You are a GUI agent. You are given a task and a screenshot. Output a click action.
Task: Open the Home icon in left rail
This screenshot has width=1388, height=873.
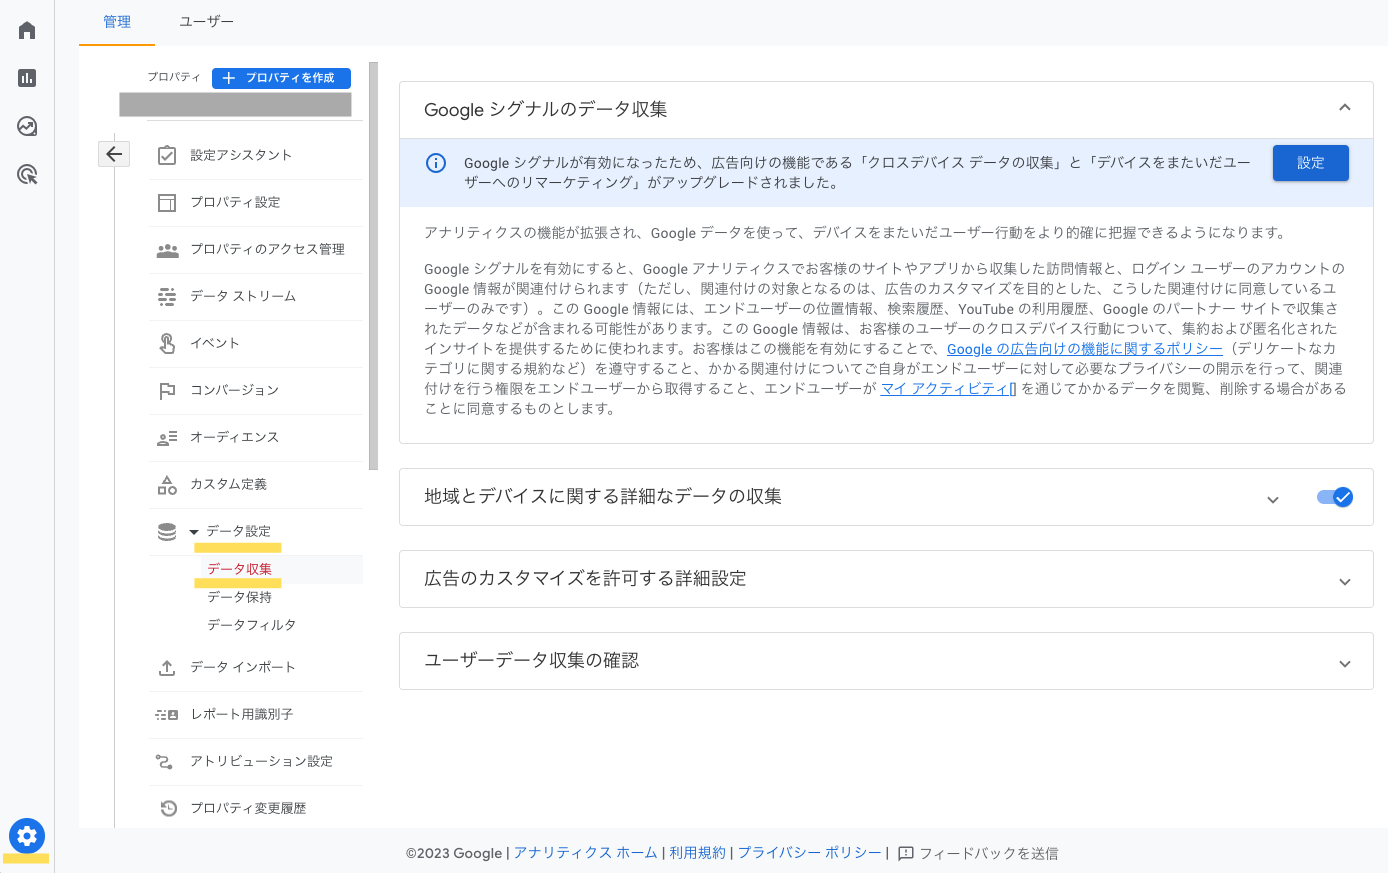click(27, 30)
